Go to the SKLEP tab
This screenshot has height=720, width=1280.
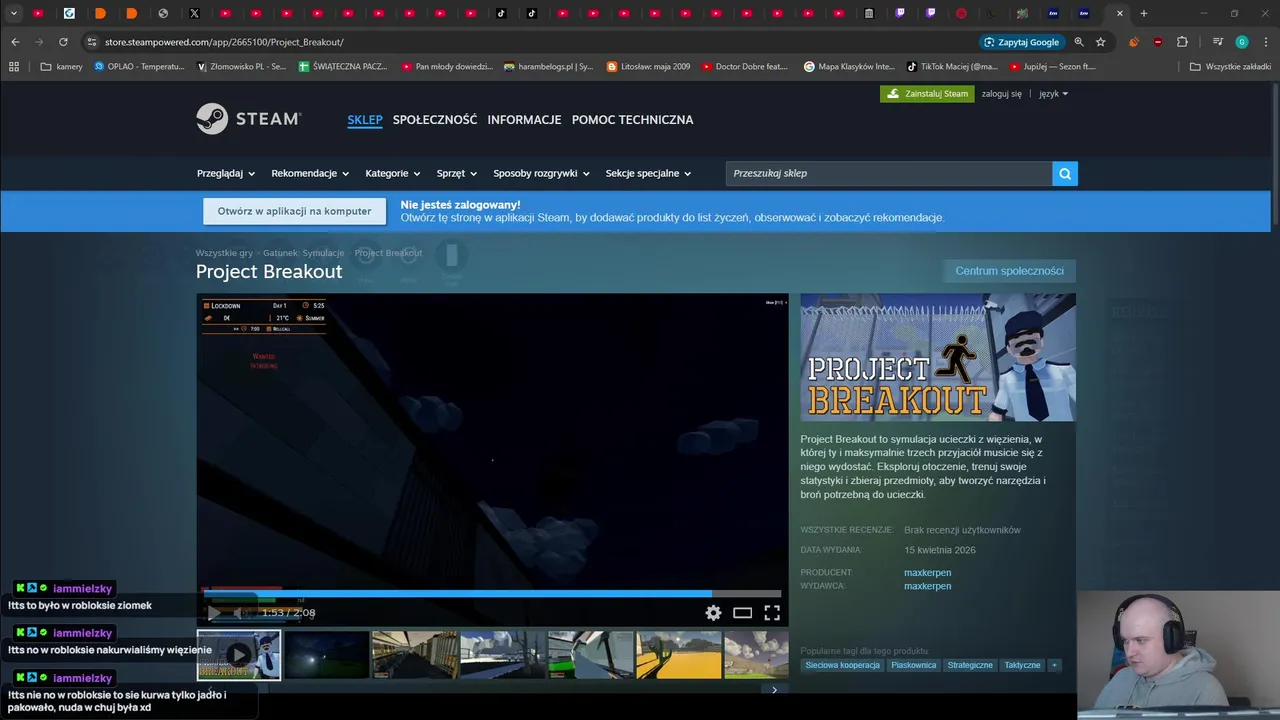(365, 120)
